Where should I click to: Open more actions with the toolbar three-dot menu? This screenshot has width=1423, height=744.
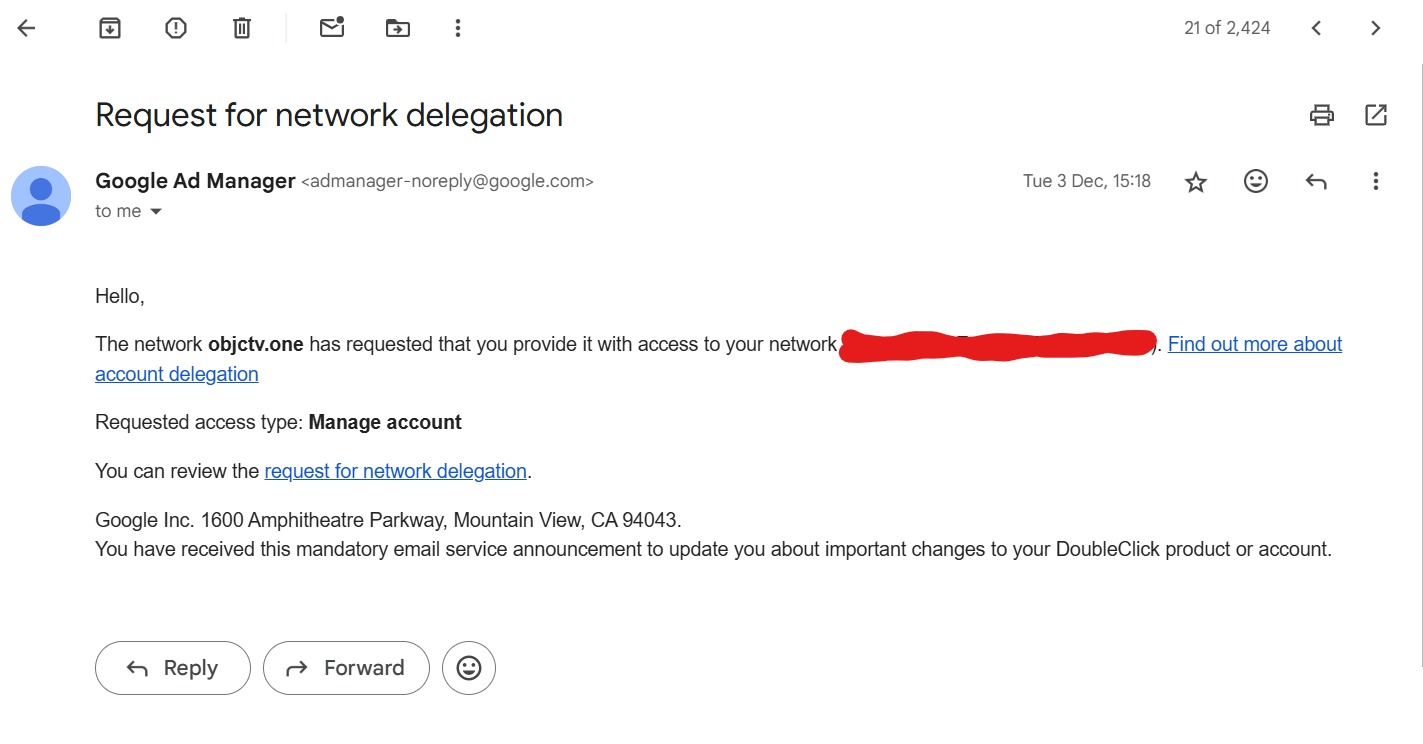[x=457, y=28]
